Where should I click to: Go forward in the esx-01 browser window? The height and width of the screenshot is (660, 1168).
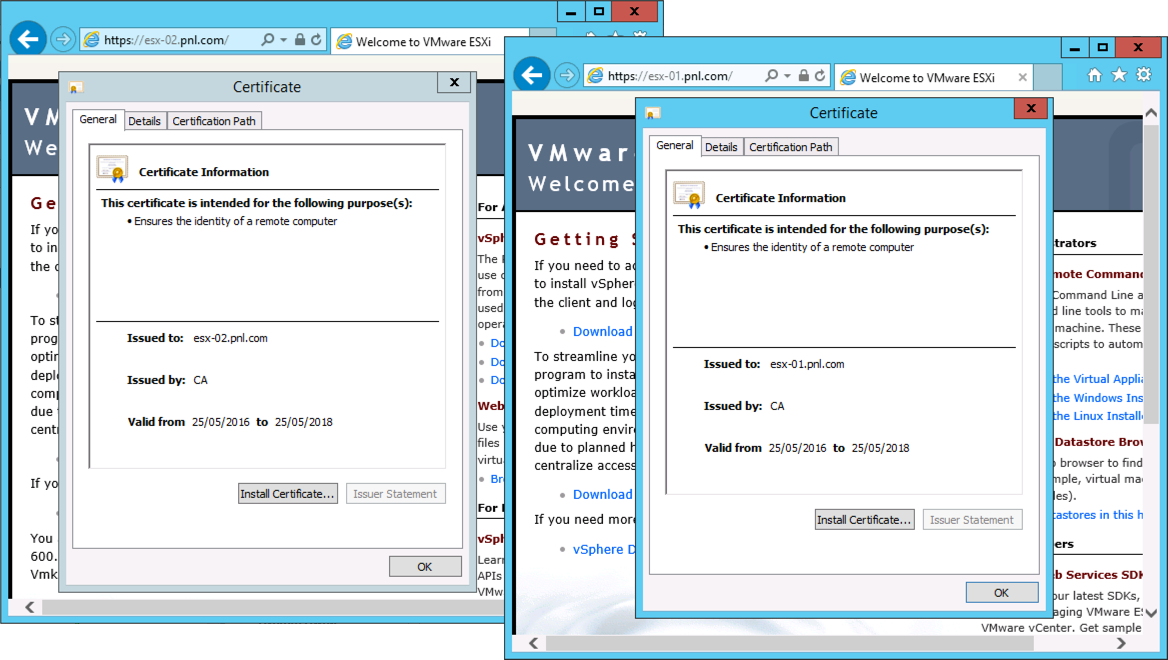pyautogui.click(x=567, y=75)
